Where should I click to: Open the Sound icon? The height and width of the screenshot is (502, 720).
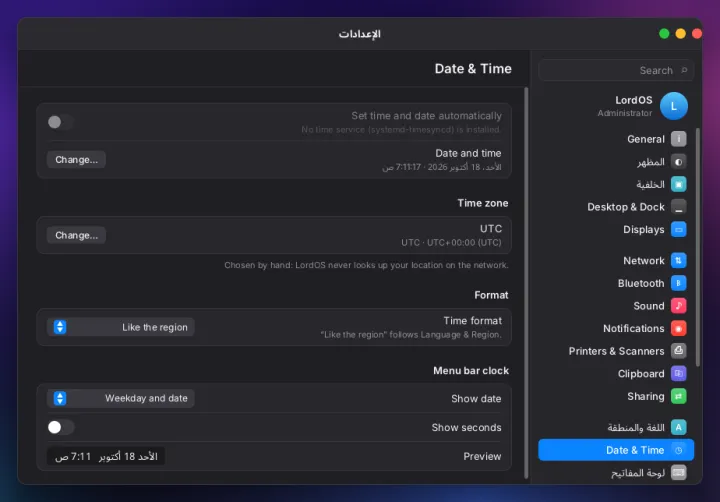[x=678, y=305]
